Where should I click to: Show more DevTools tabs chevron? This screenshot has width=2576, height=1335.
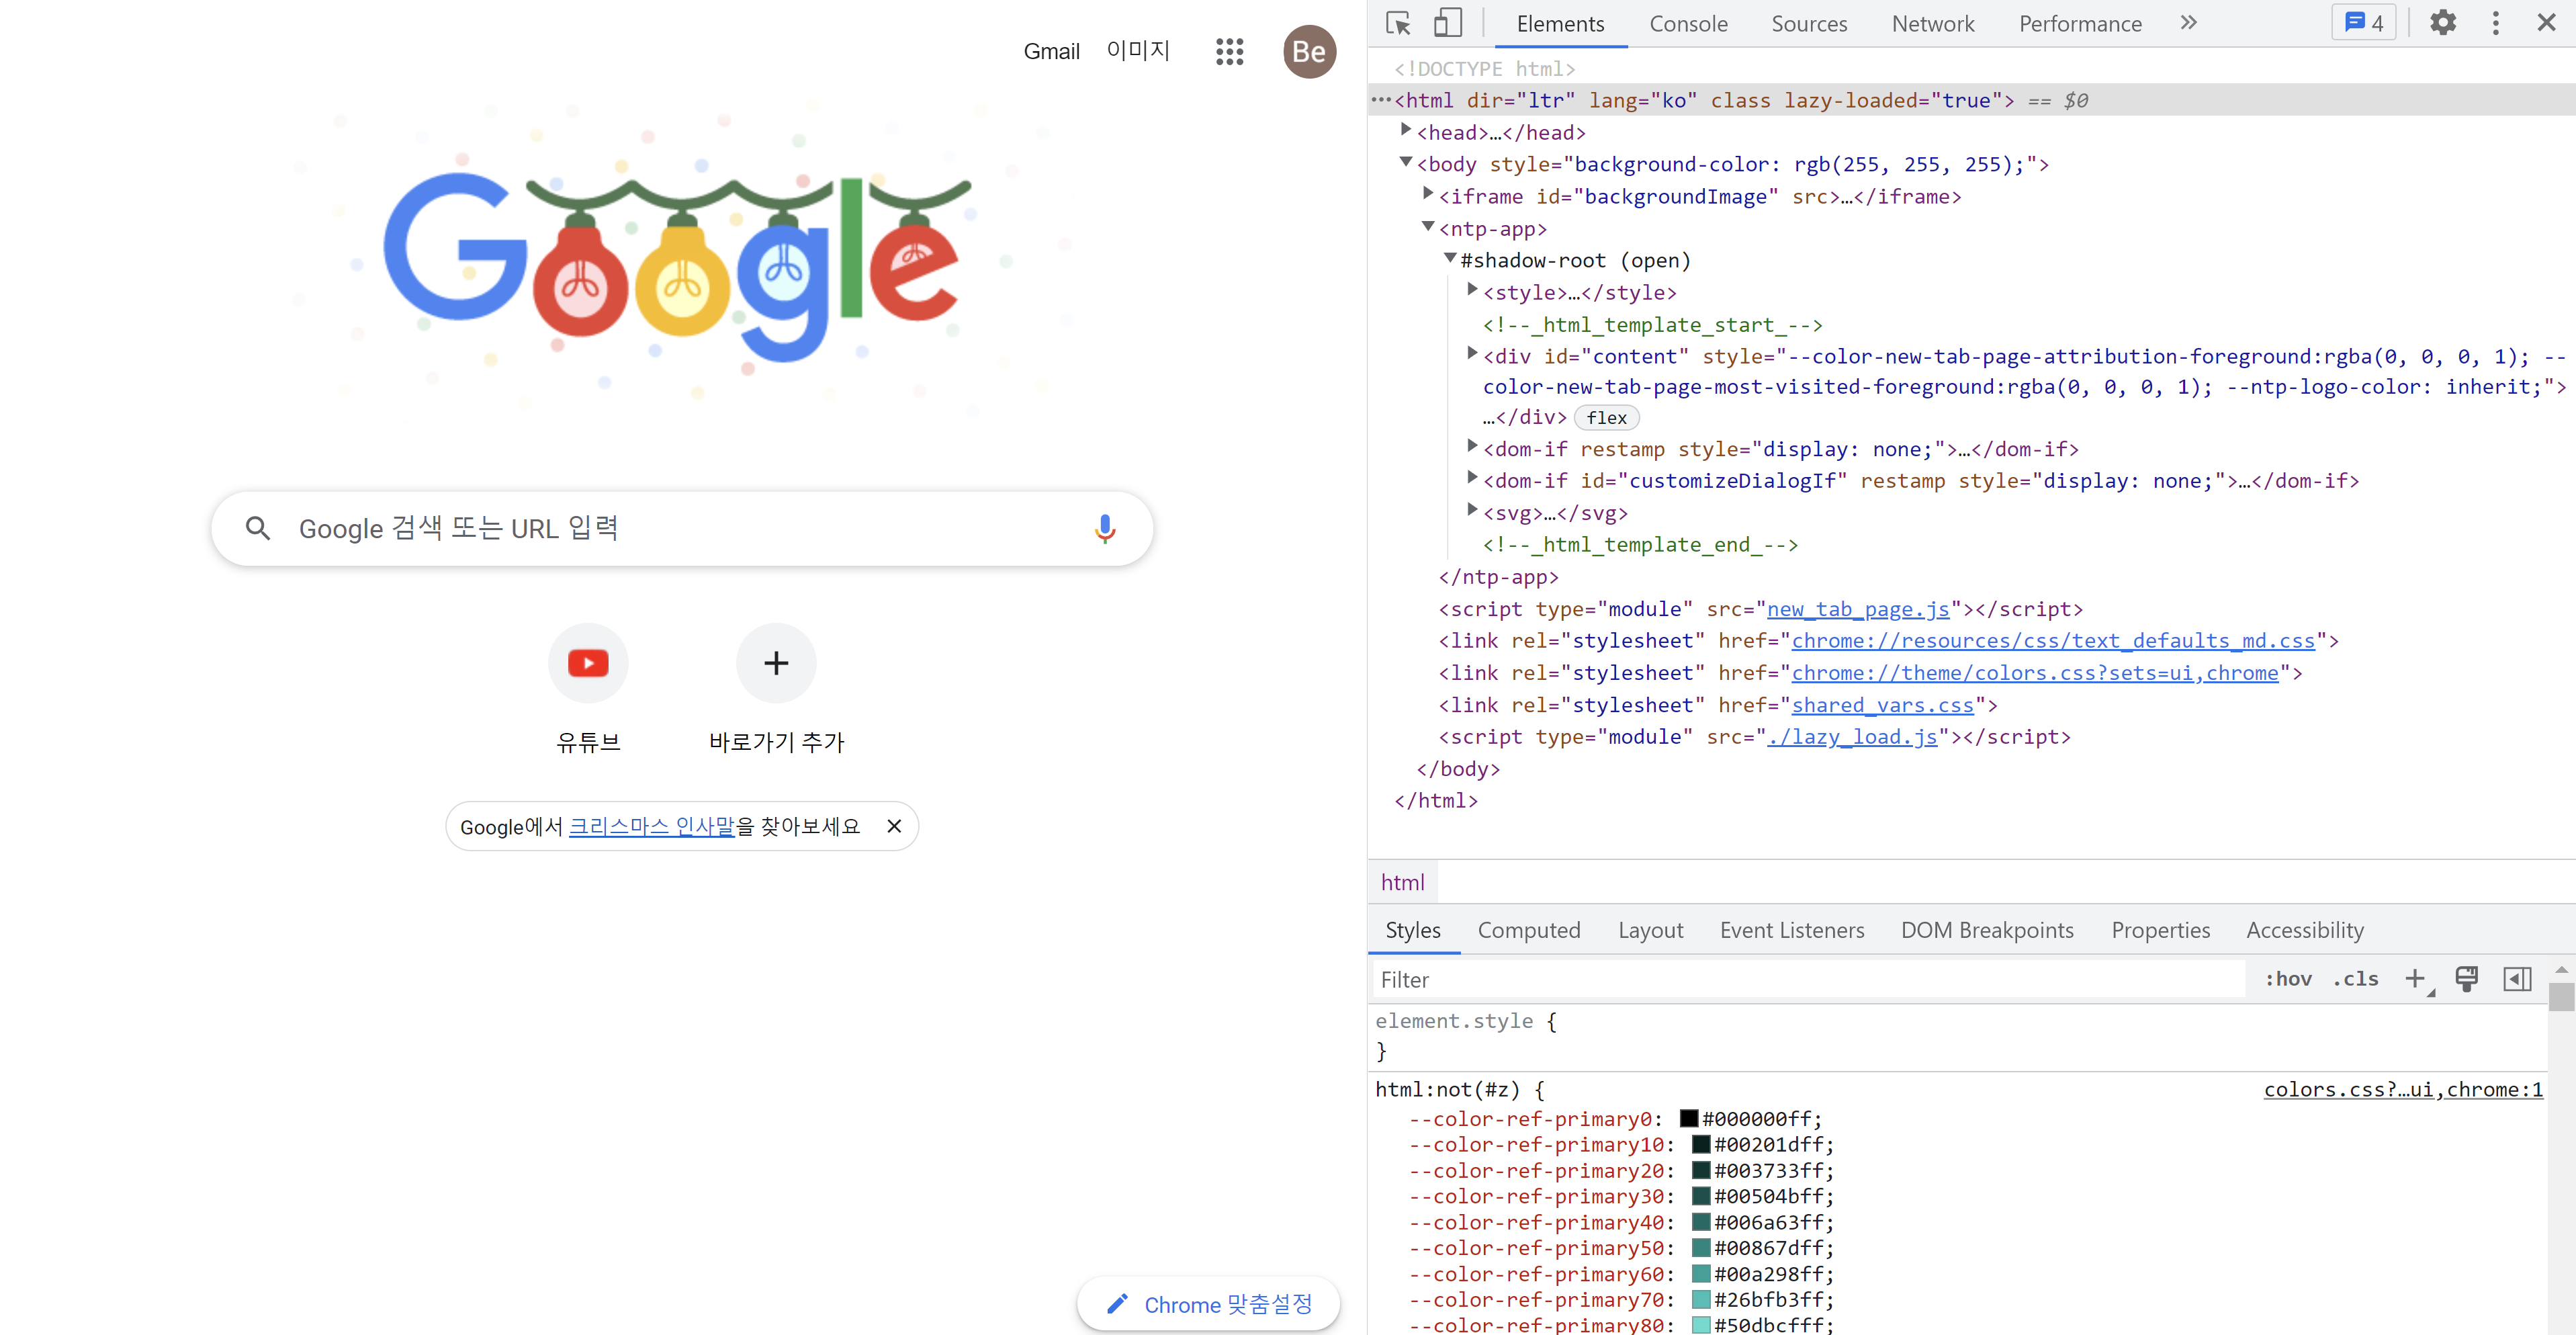(x=2188, y=23)
